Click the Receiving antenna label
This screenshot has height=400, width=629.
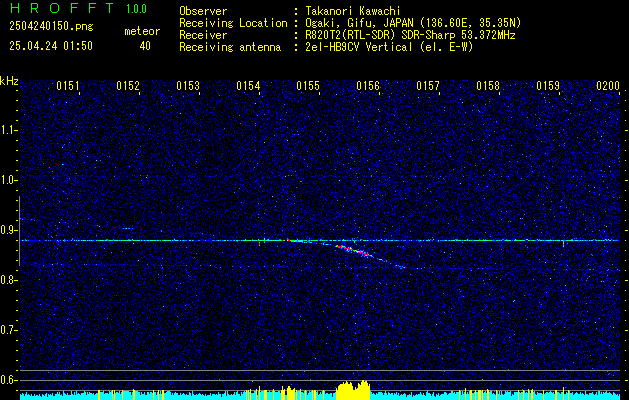point(230,47)
